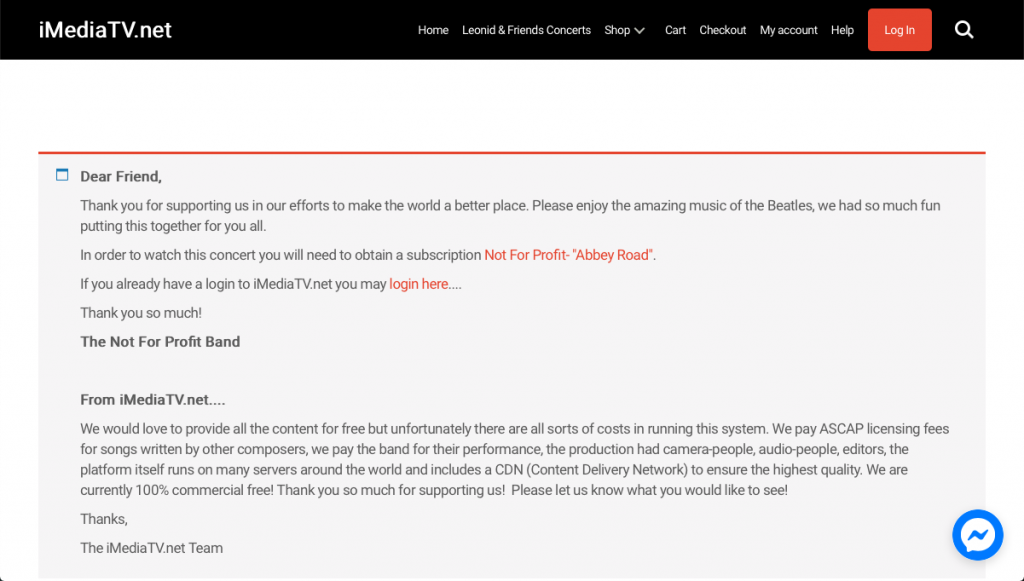The width and height of the screenshot is (1024, 581).
Task: Expand the Shop dropdown chevron
Action: (640, 31)
